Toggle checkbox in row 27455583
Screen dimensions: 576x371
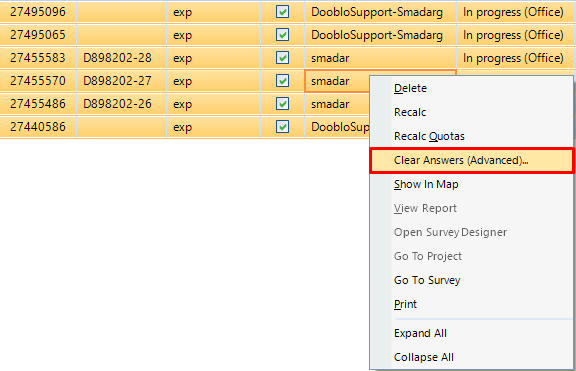pyautogui.click(x=282, y=58)
